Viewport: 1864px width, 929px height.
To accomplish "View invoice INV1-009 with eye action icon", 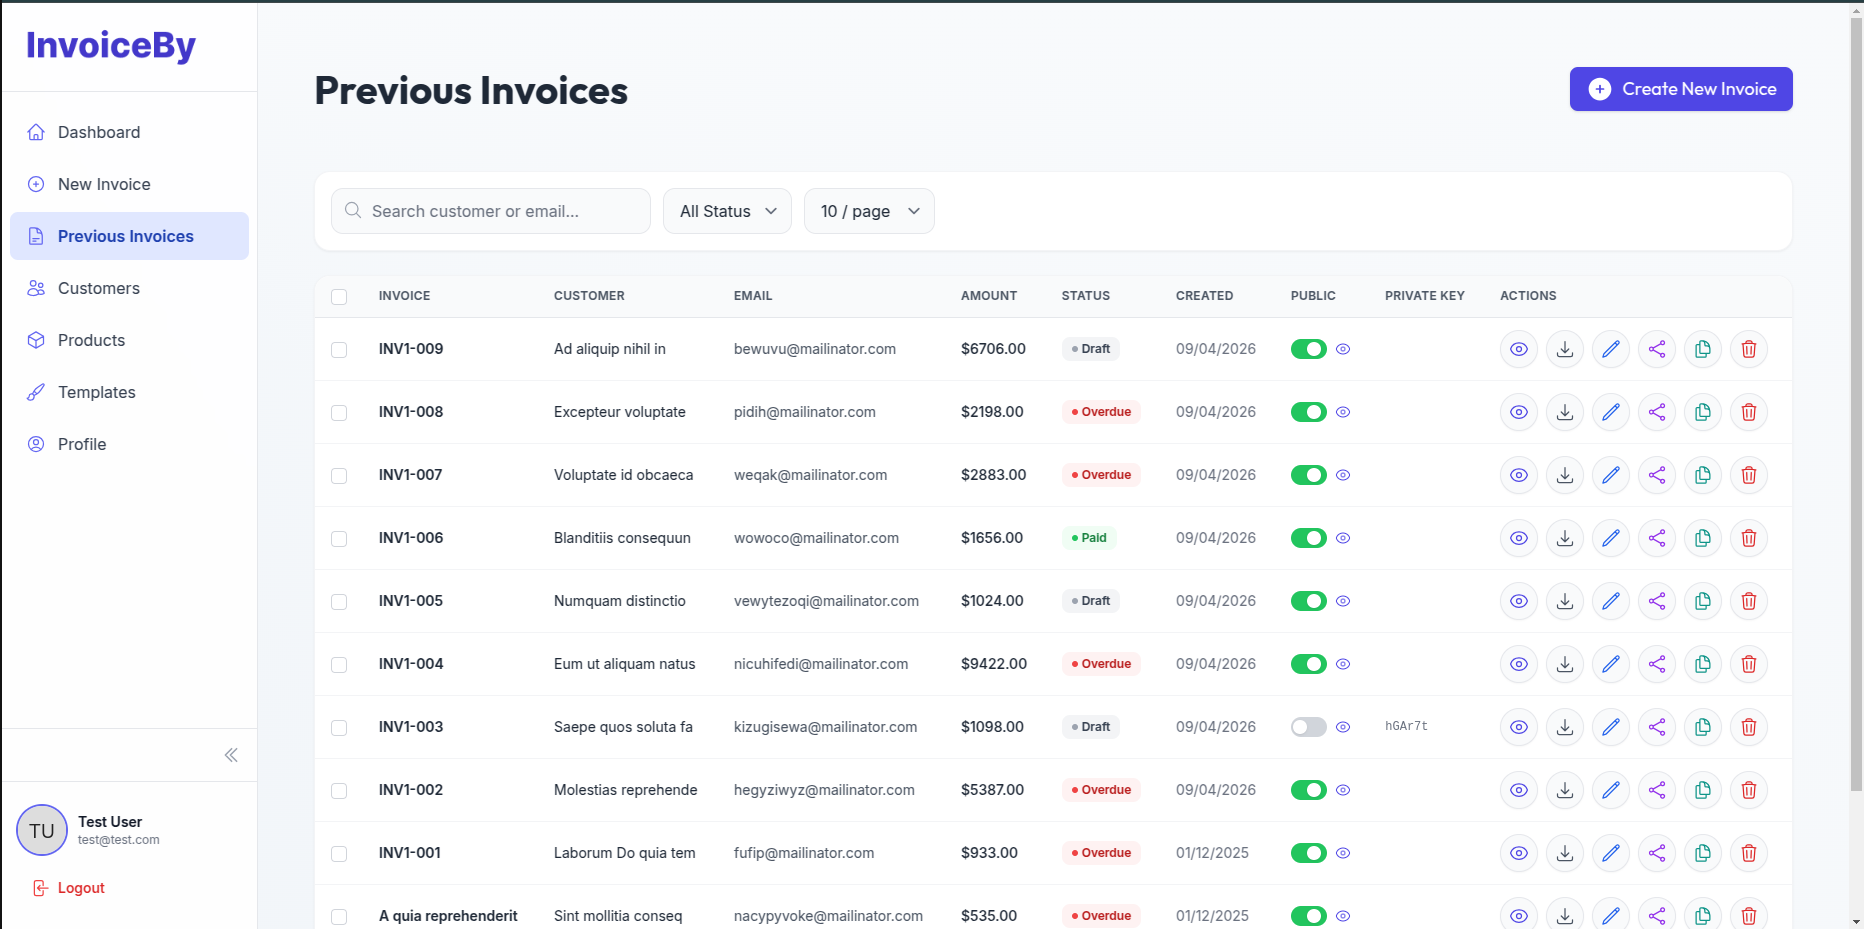I will point(1519,349).
